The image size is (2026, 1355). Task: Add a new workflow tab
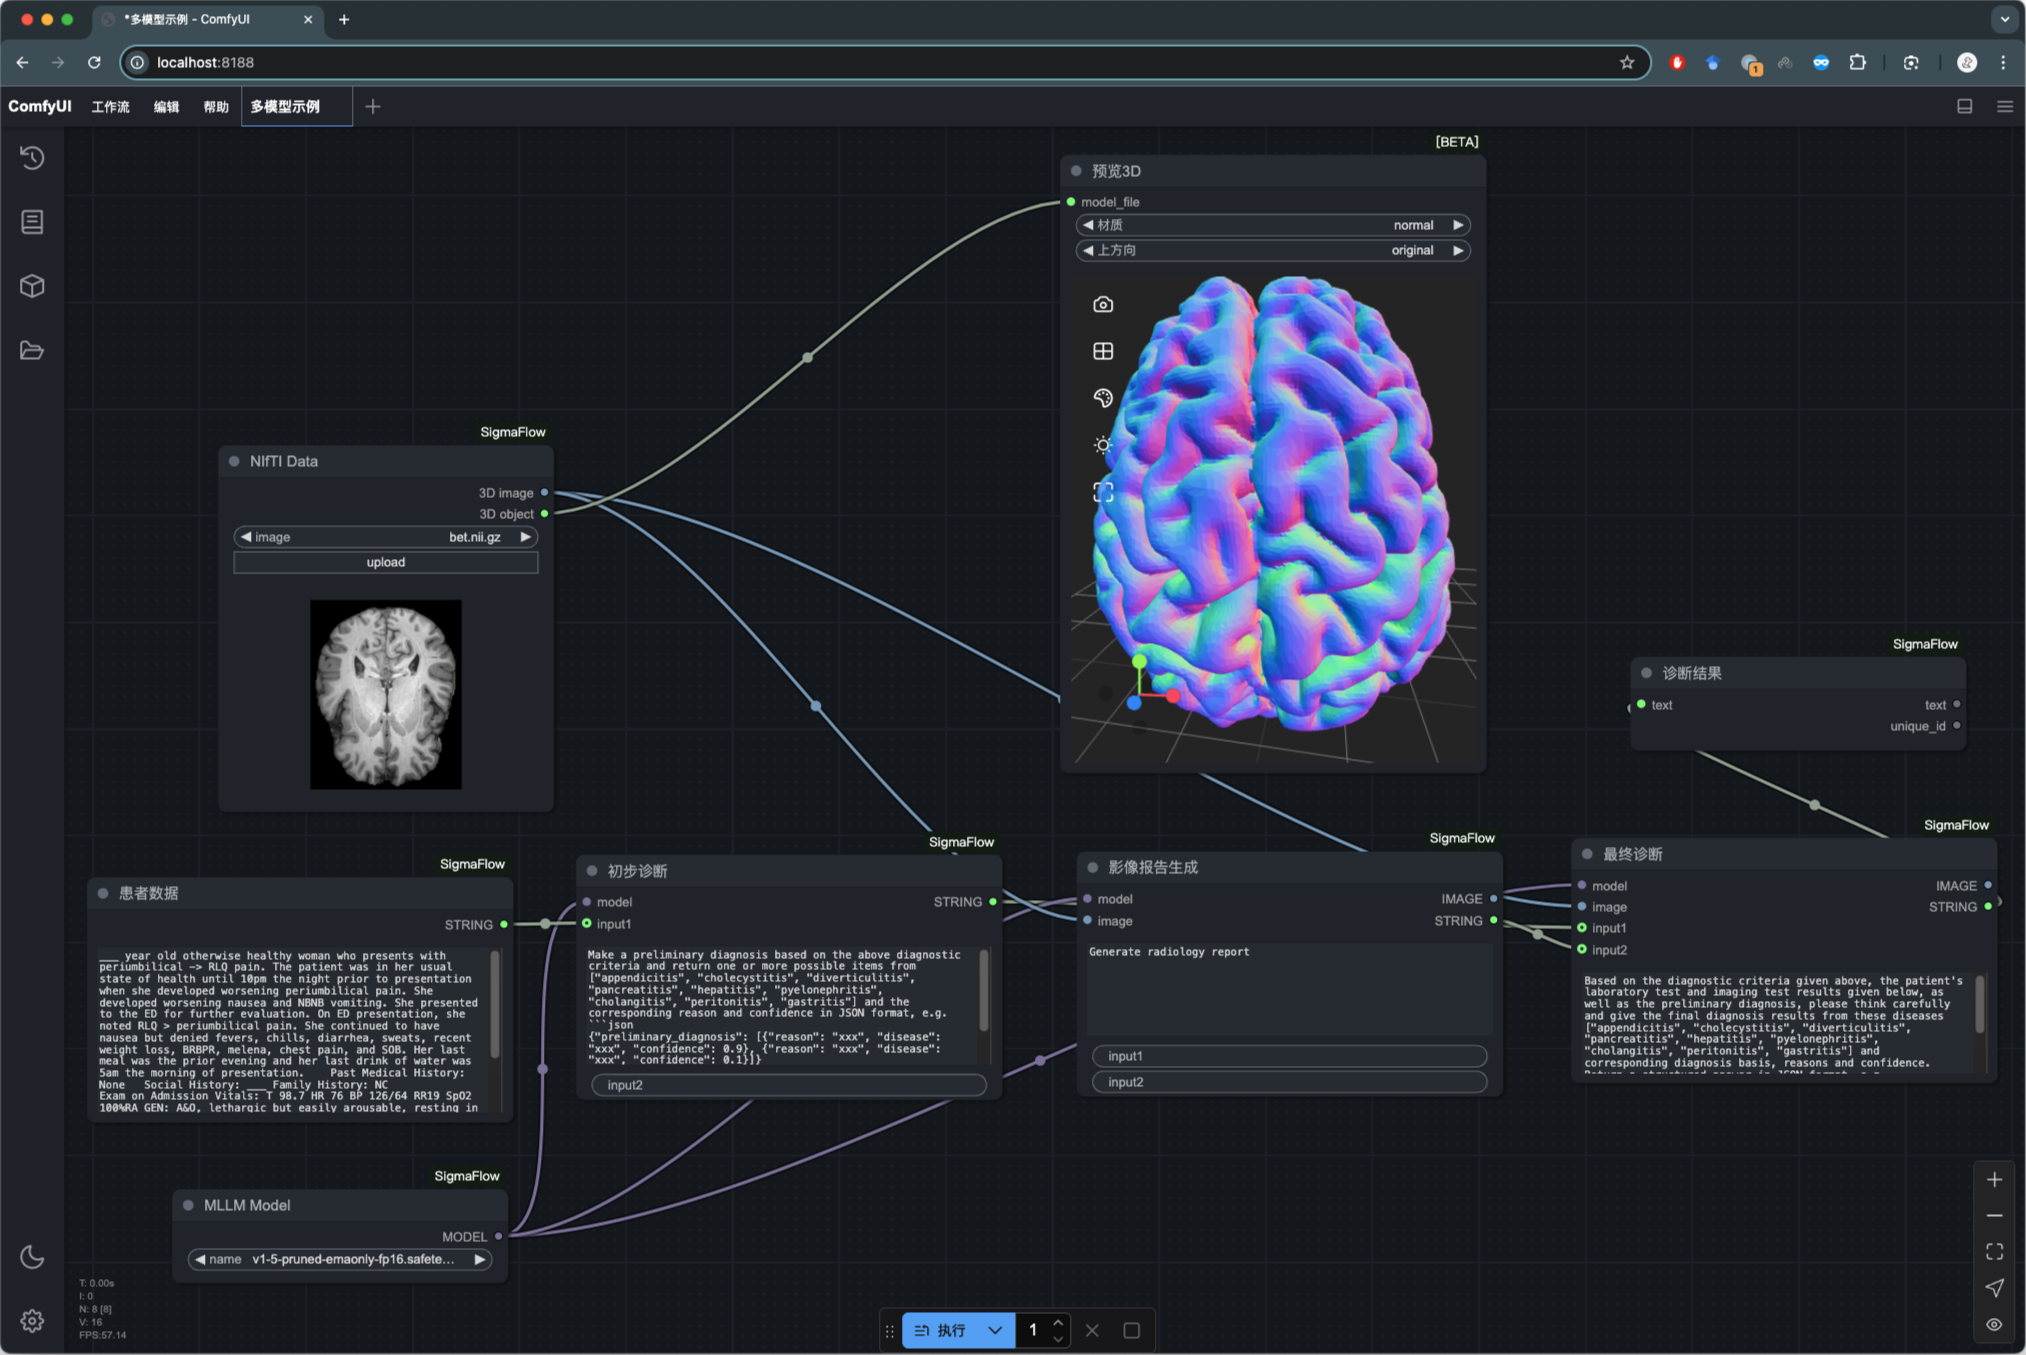(373, 106)
